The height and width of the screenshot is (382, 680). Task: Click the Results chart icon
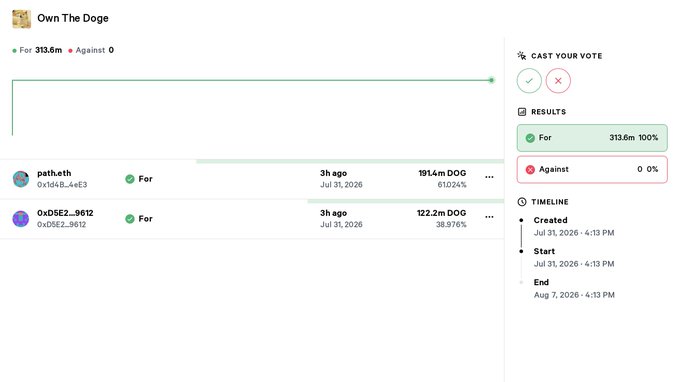click(x=522, y=112)
